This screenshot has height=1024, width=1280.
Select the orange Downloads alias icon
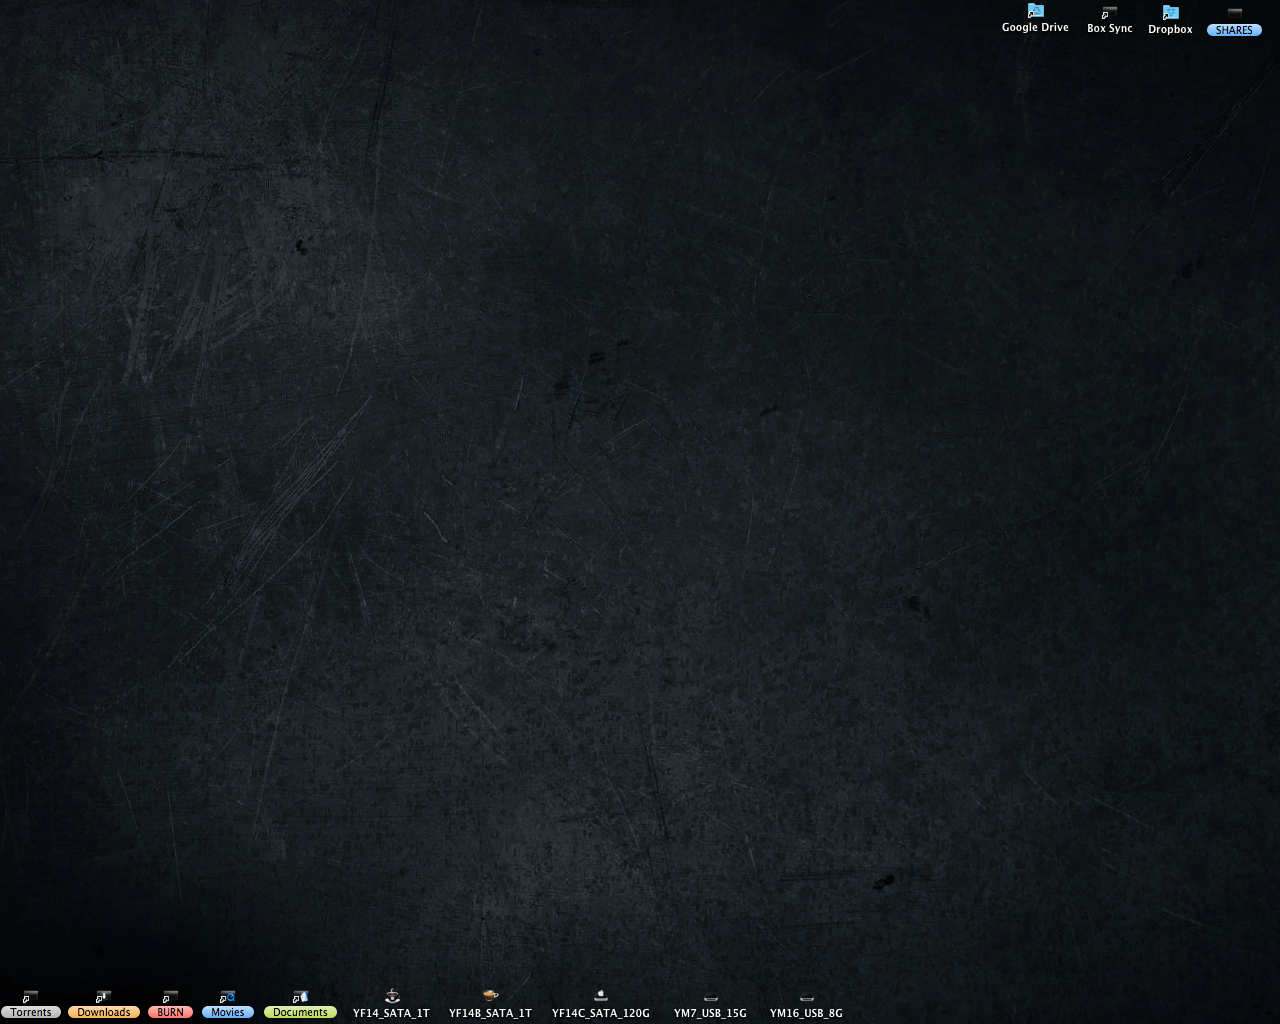pos(103,997)
